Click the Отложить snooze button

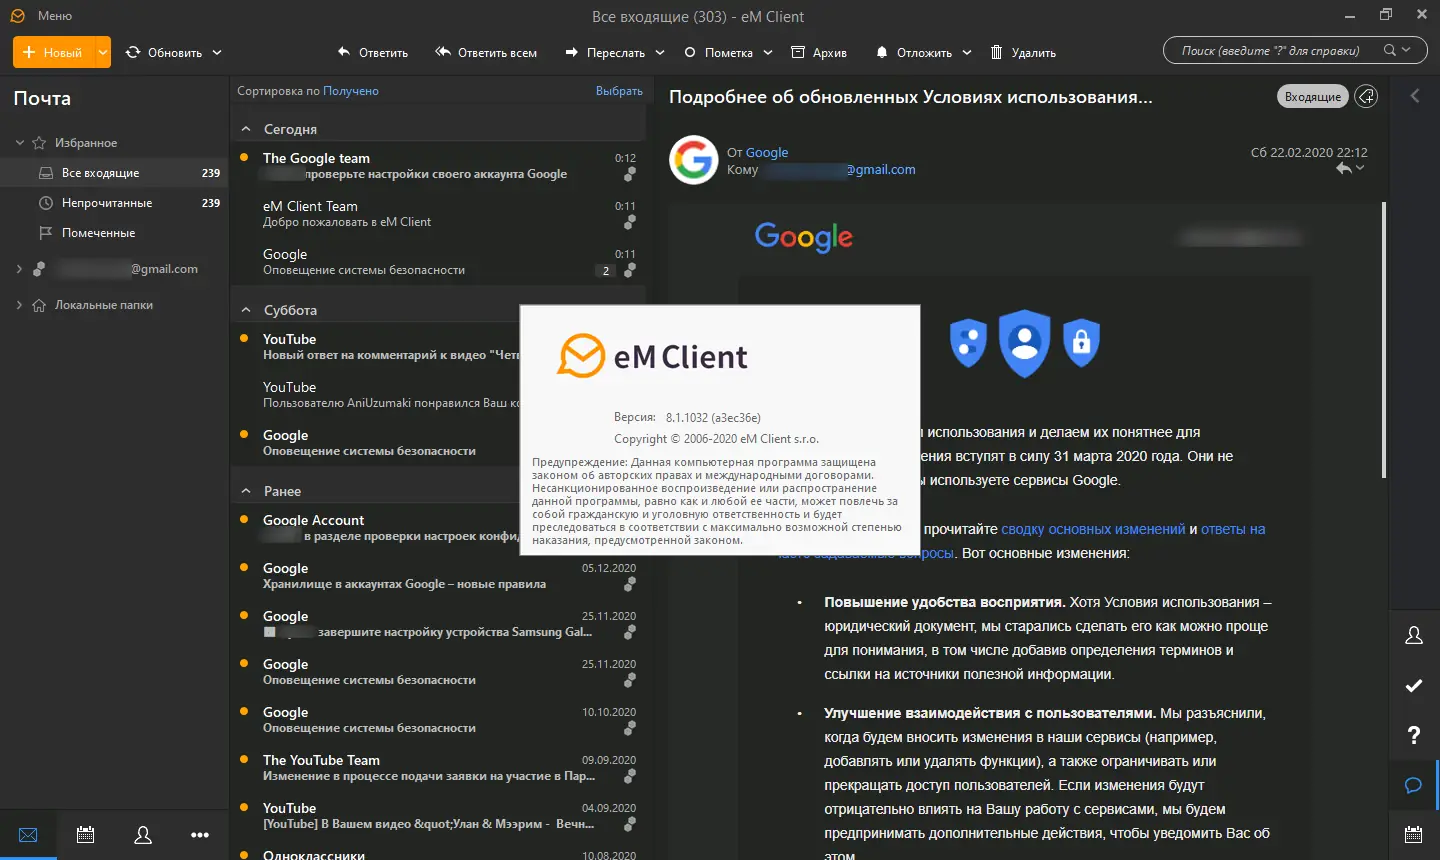click(x=914, y=53)
